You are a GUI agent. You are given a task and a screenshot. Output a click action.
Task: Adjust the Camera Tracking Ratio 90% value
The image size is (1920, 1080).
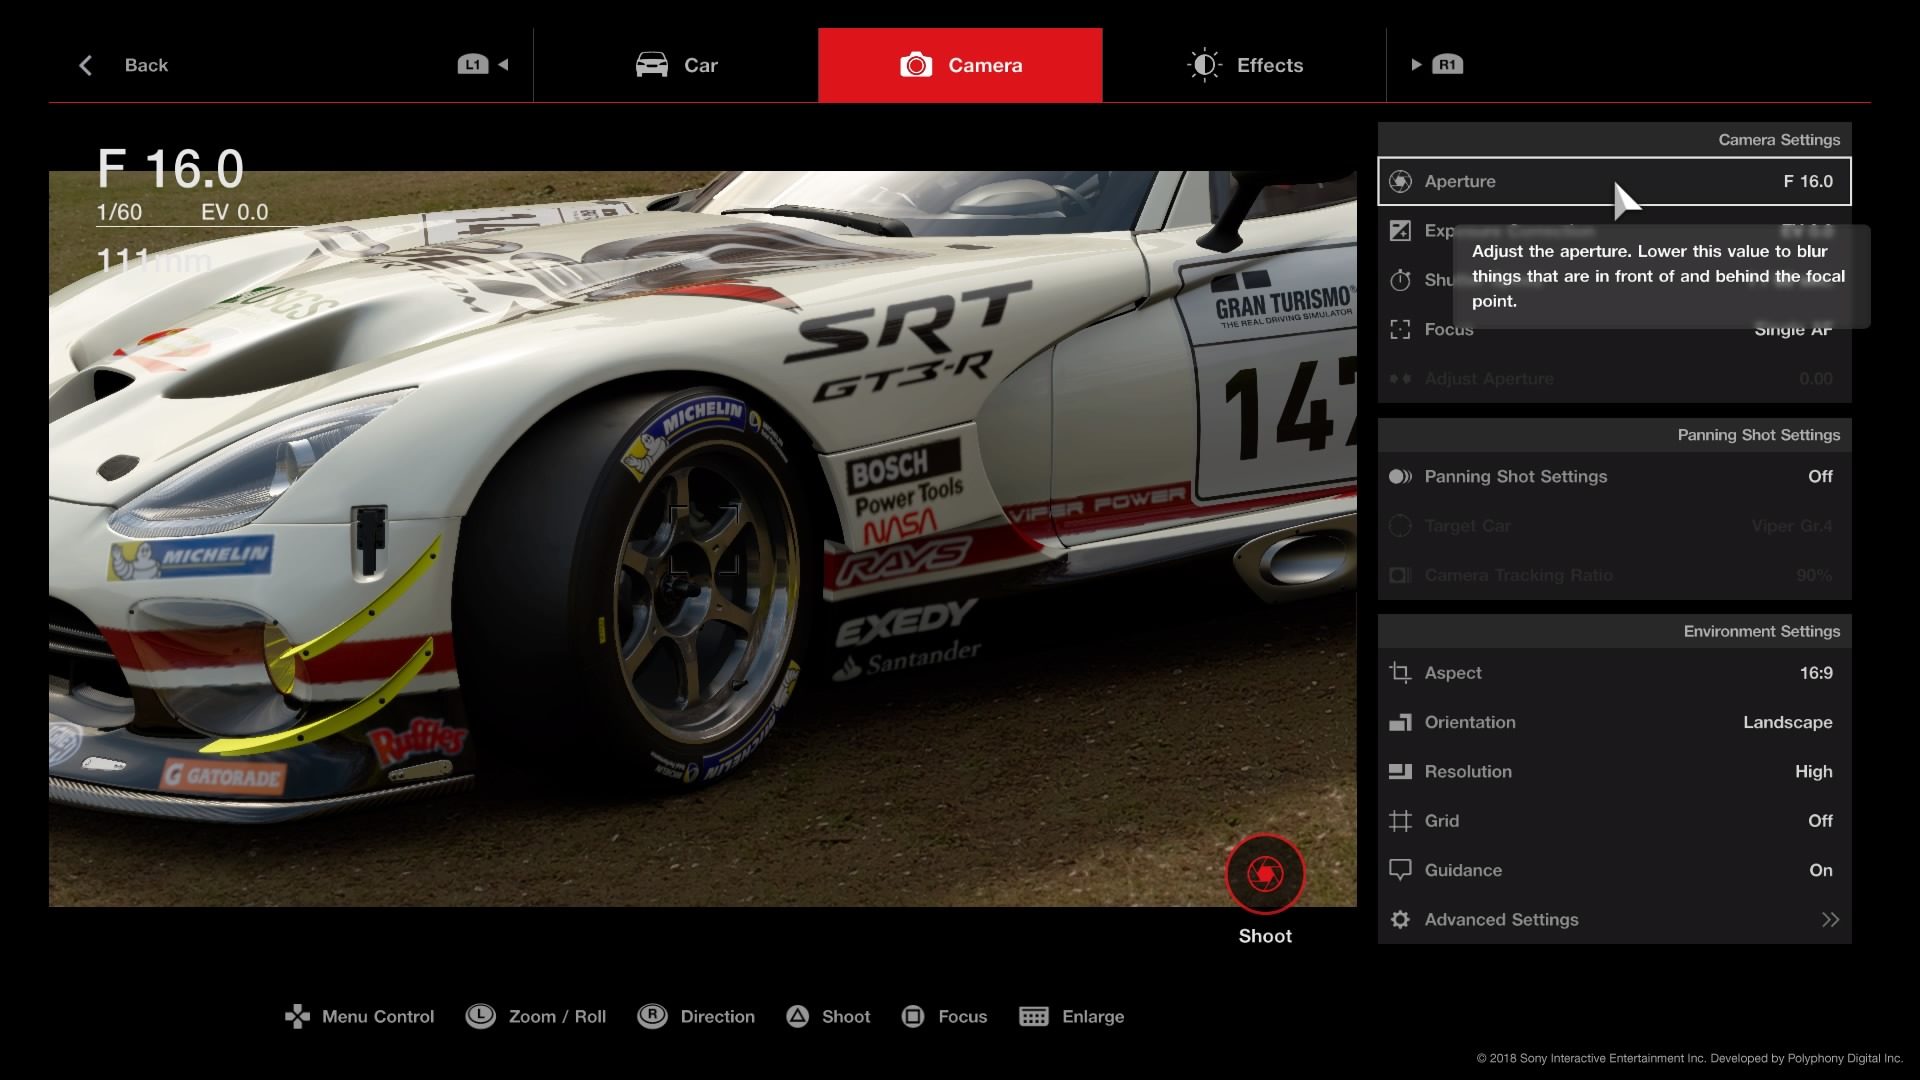point(1814,575)
